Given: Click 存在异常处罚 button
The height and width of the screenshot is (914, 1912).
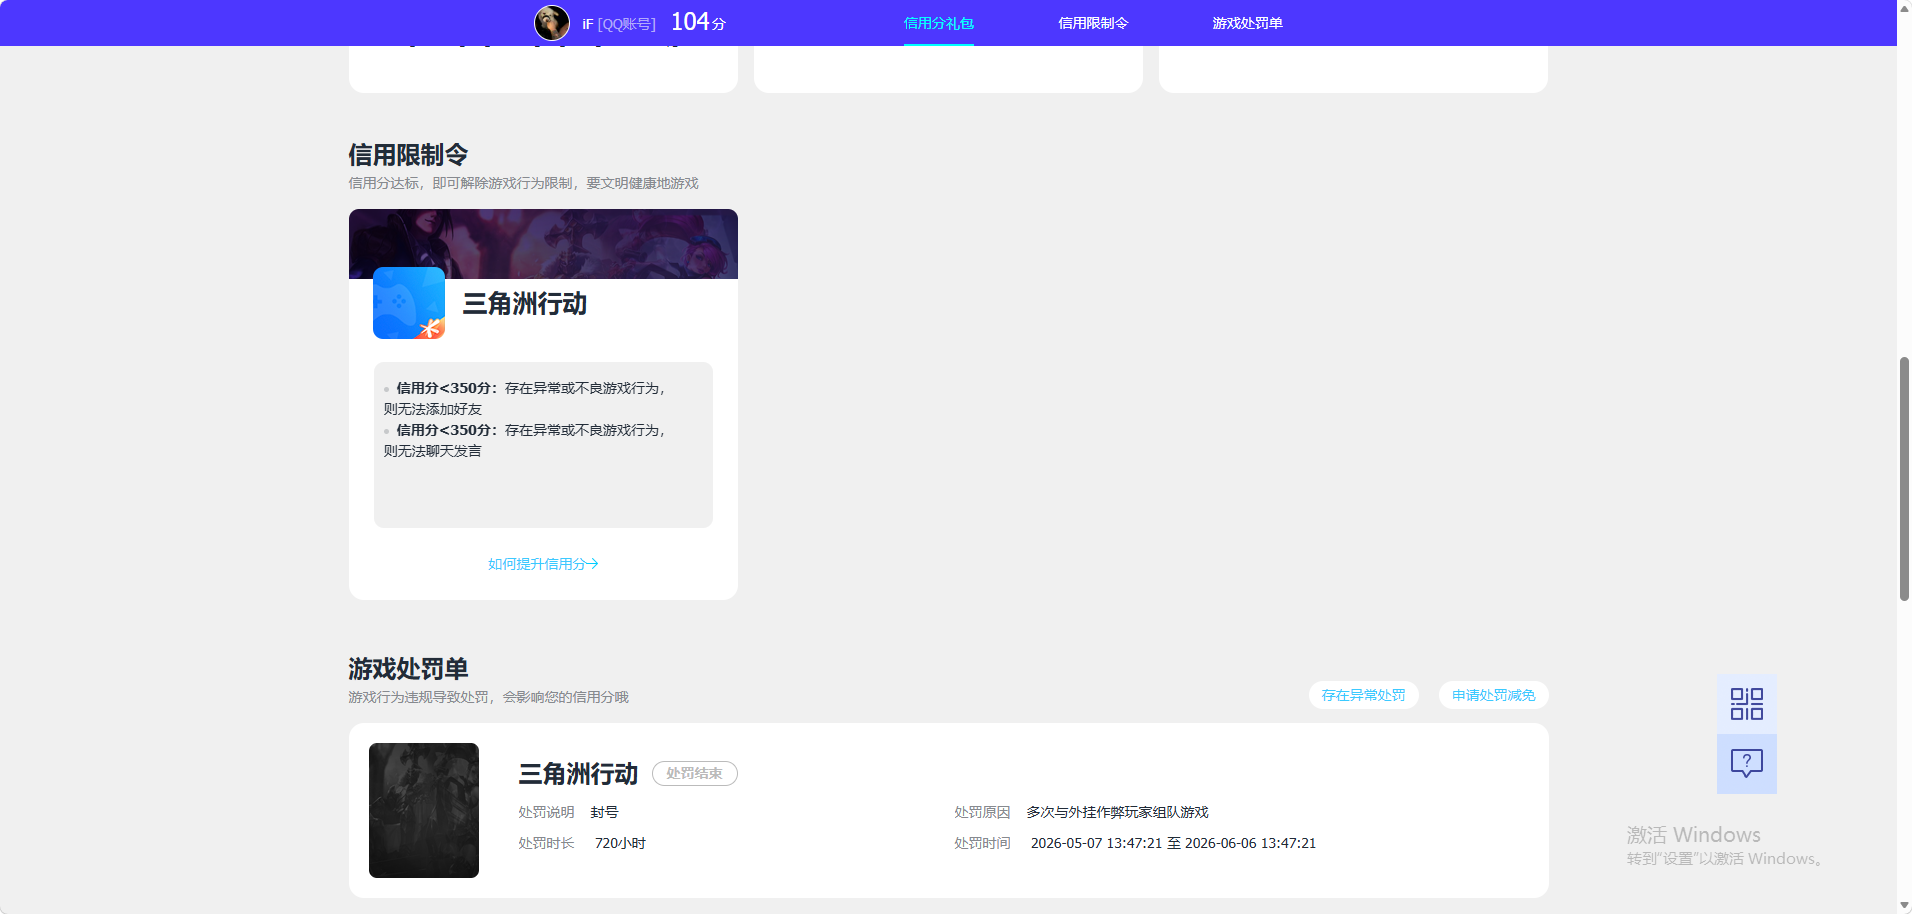Looking at the screenshot, I should tap(1363, 695).
